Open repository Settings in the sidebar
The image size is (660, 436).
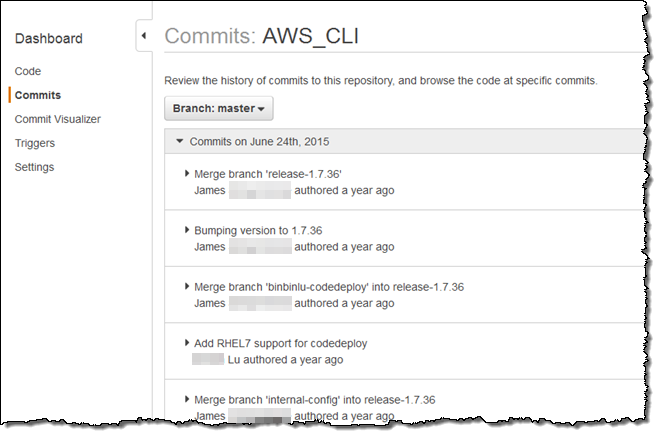pos(34,167)
